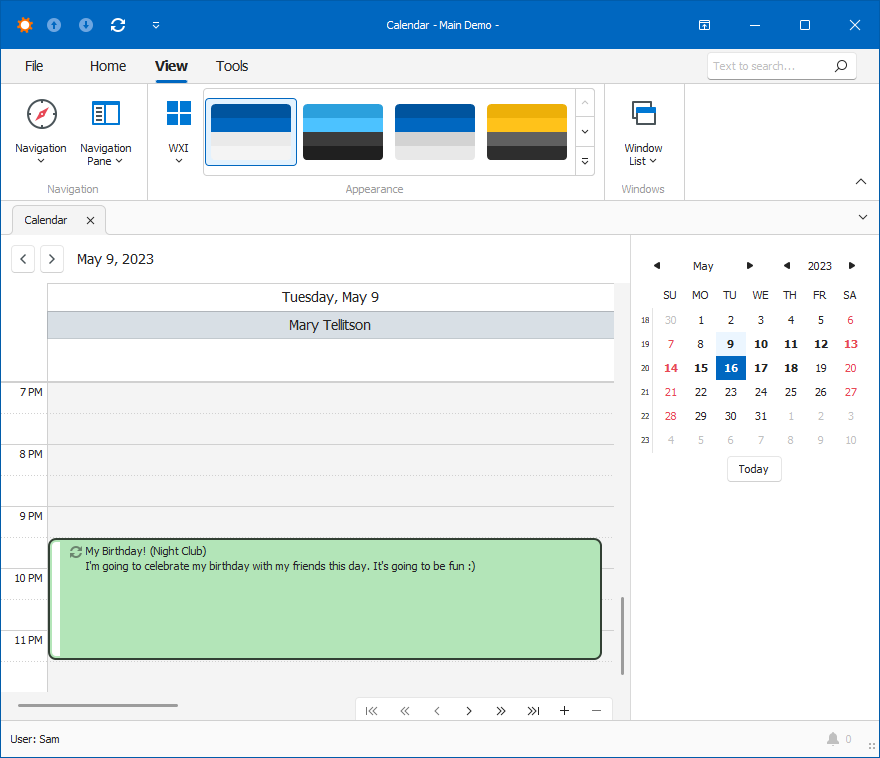The image size is (880, 758).
Task: Switch to the Home ribbon tab
Action: [x=108, y=66]
